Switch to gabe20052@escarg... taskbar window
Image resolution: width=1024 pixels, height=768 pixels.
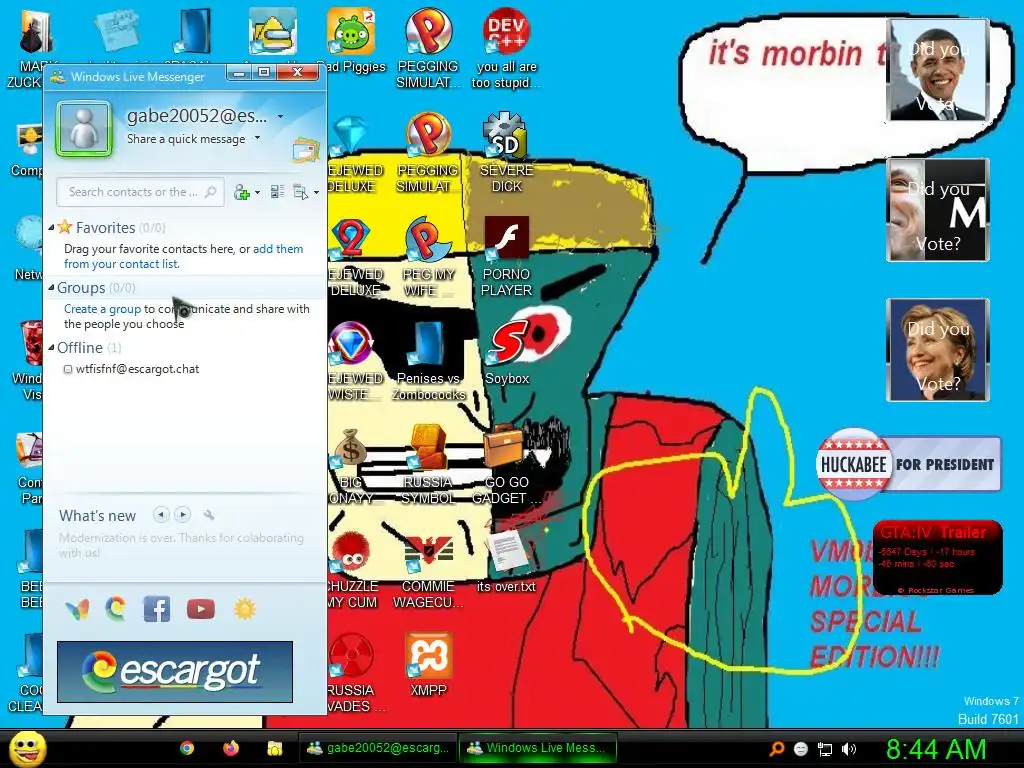[x=377, y=748]
